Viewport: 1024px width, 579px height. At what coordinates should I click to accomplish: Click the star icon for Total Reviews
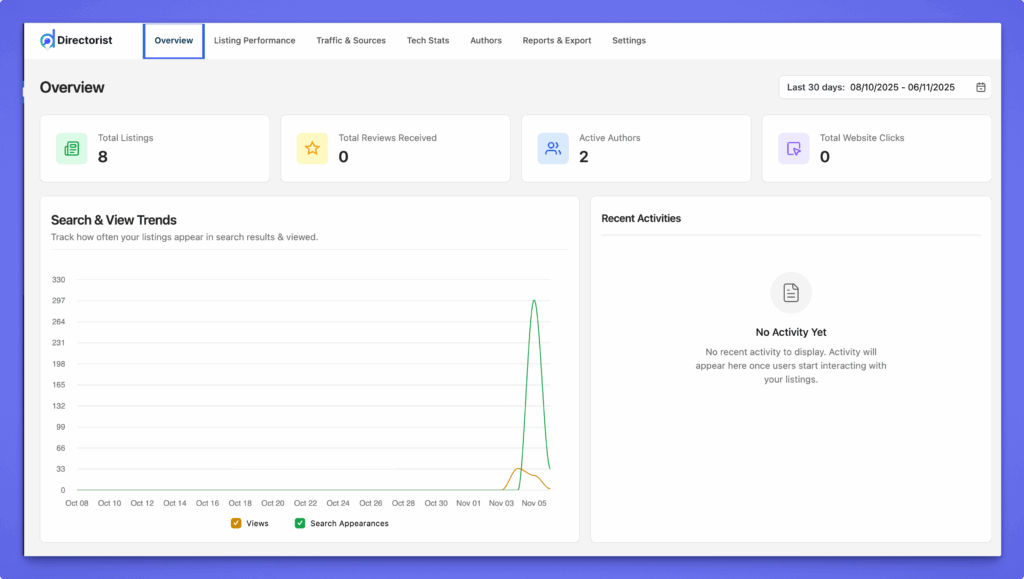pyautogui.click(x=312, y=148)
